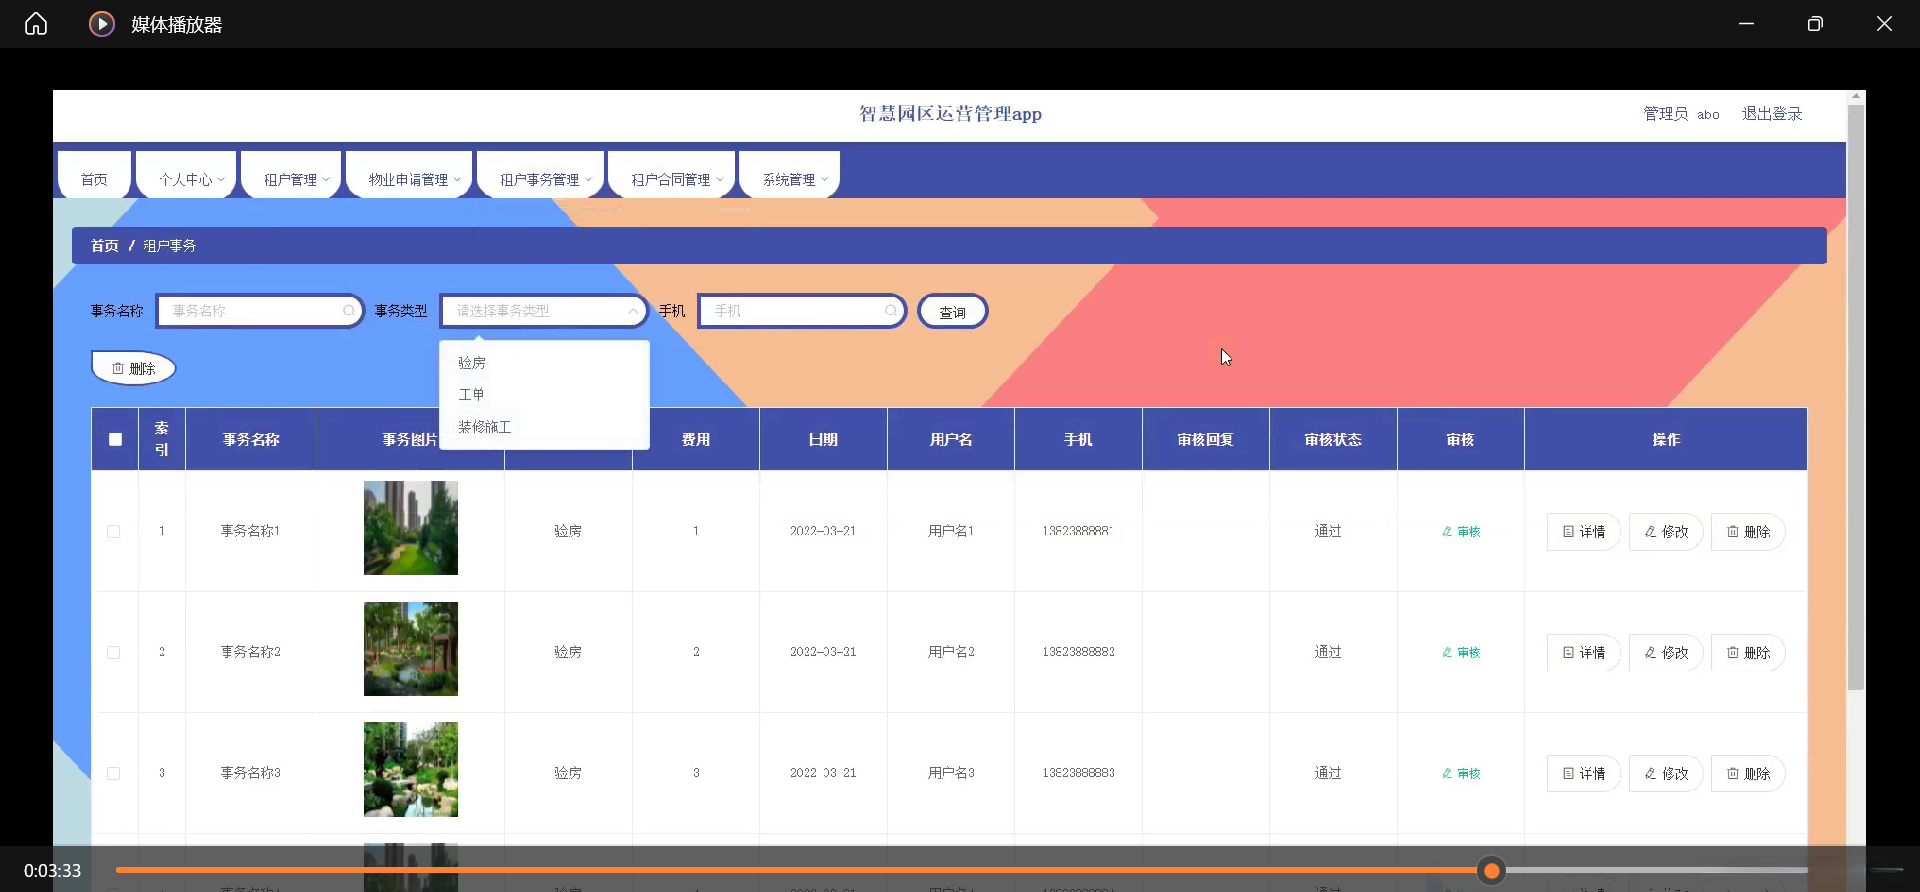Click the 事务名称 column header

click(x=251, y=439)
